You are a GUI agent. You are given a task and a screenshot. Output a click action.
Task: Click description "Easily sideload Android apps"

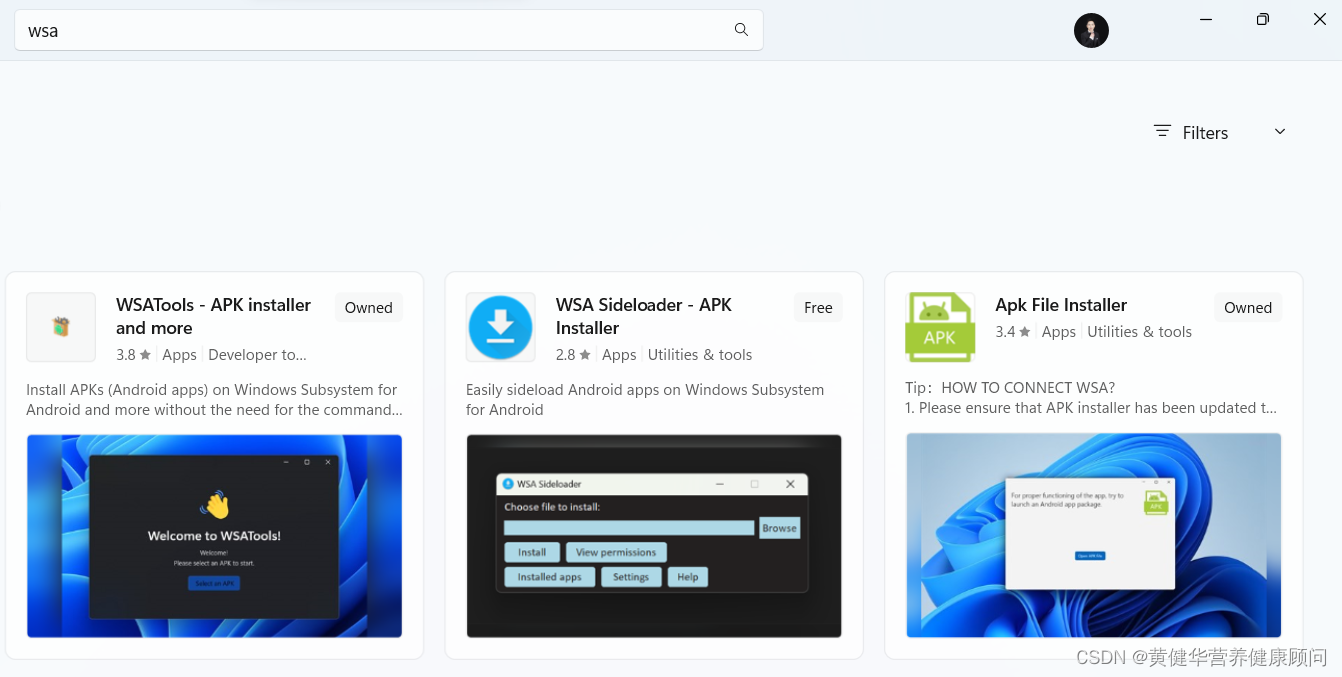coord(645,400)
